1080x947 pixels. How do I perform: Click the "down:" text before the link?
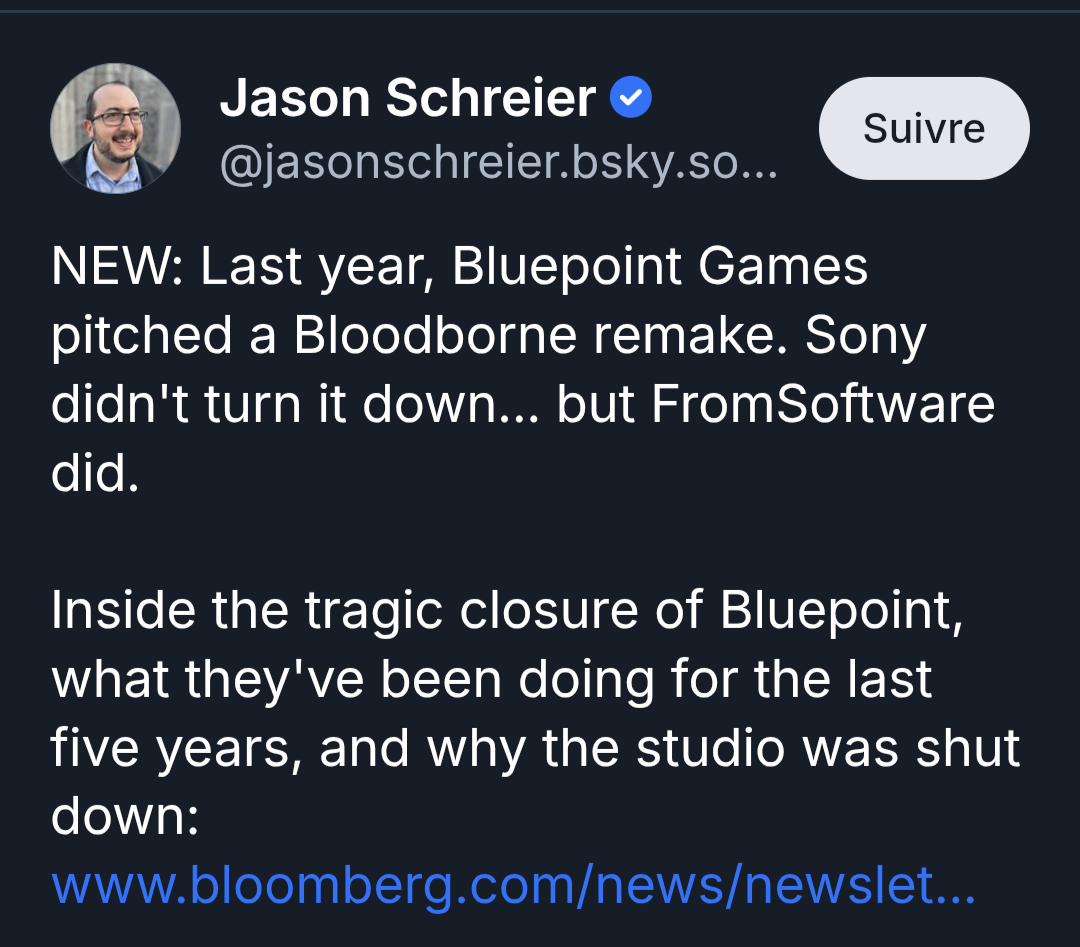coord(125,816)
